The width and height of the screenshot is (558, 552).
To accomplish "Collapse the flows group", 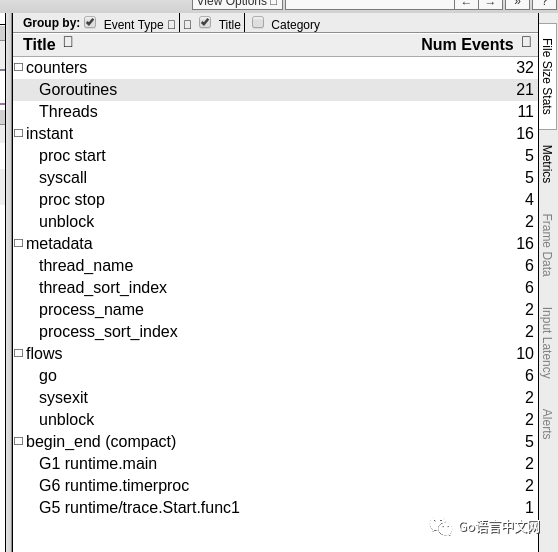I will 19,353.
